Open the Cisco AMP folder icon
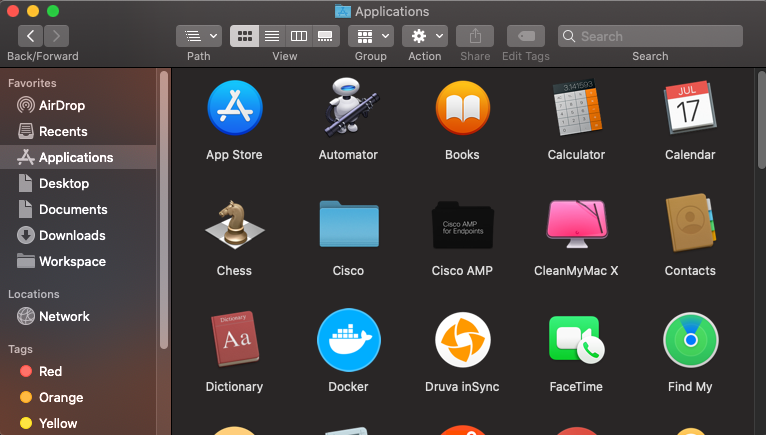Image resolution: width=766 pixels, height=435 pixels. [x=463, y=225]
